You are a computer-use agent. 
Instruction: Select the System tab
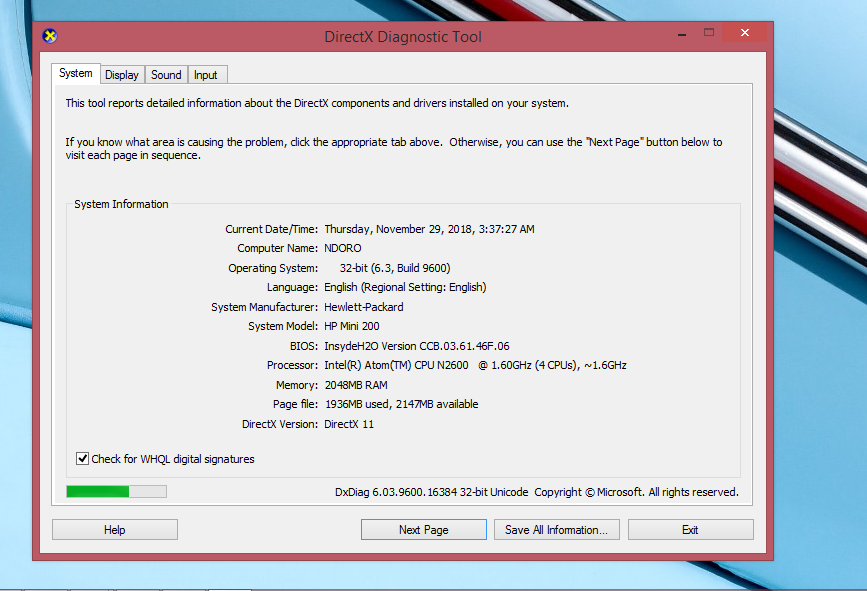(x=75, y=73)
